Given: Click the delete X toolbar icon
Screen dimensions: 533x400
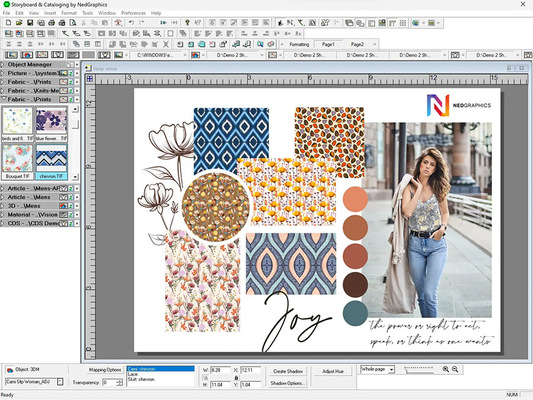Looking at the screenshot, I should (166, 44).
